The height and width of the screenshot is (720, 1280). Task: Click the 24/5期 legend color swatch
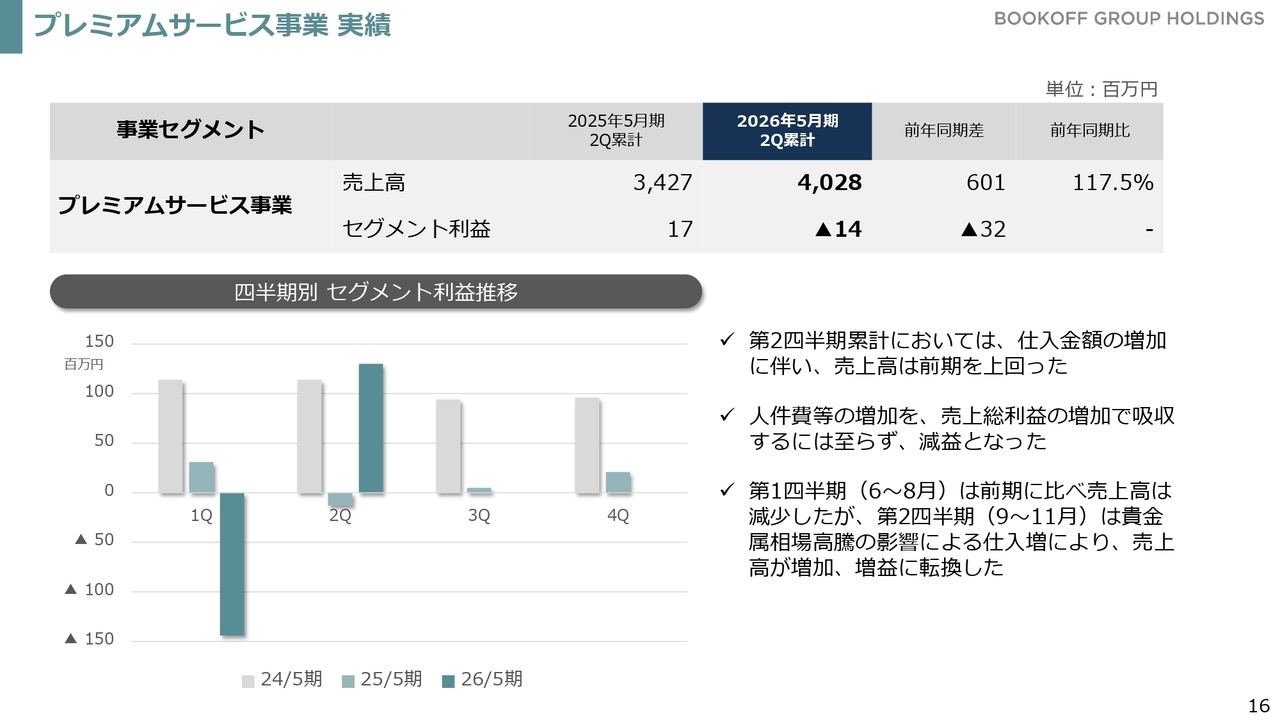coord(248,681)
